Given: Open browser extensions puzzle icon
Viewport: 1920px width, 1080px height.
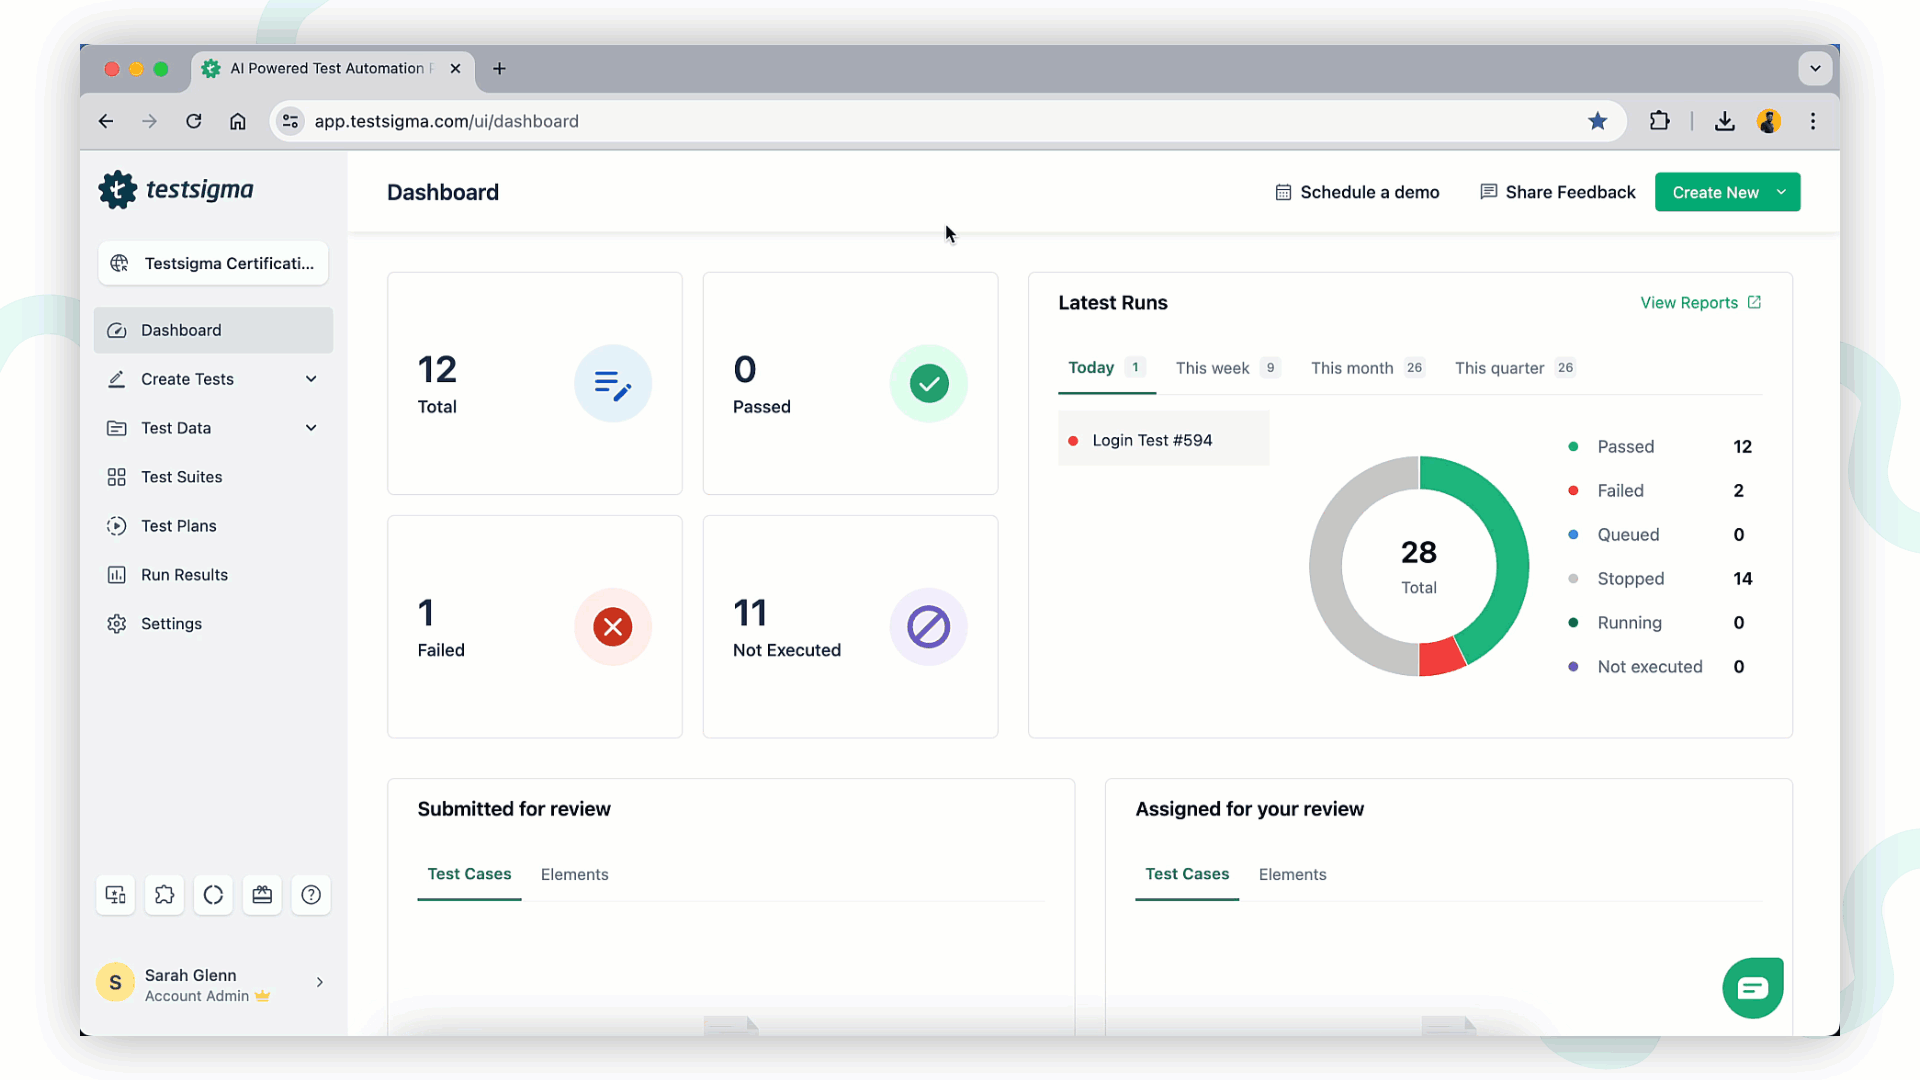Looking at the screenshot, I should [x=1660, y=121].
